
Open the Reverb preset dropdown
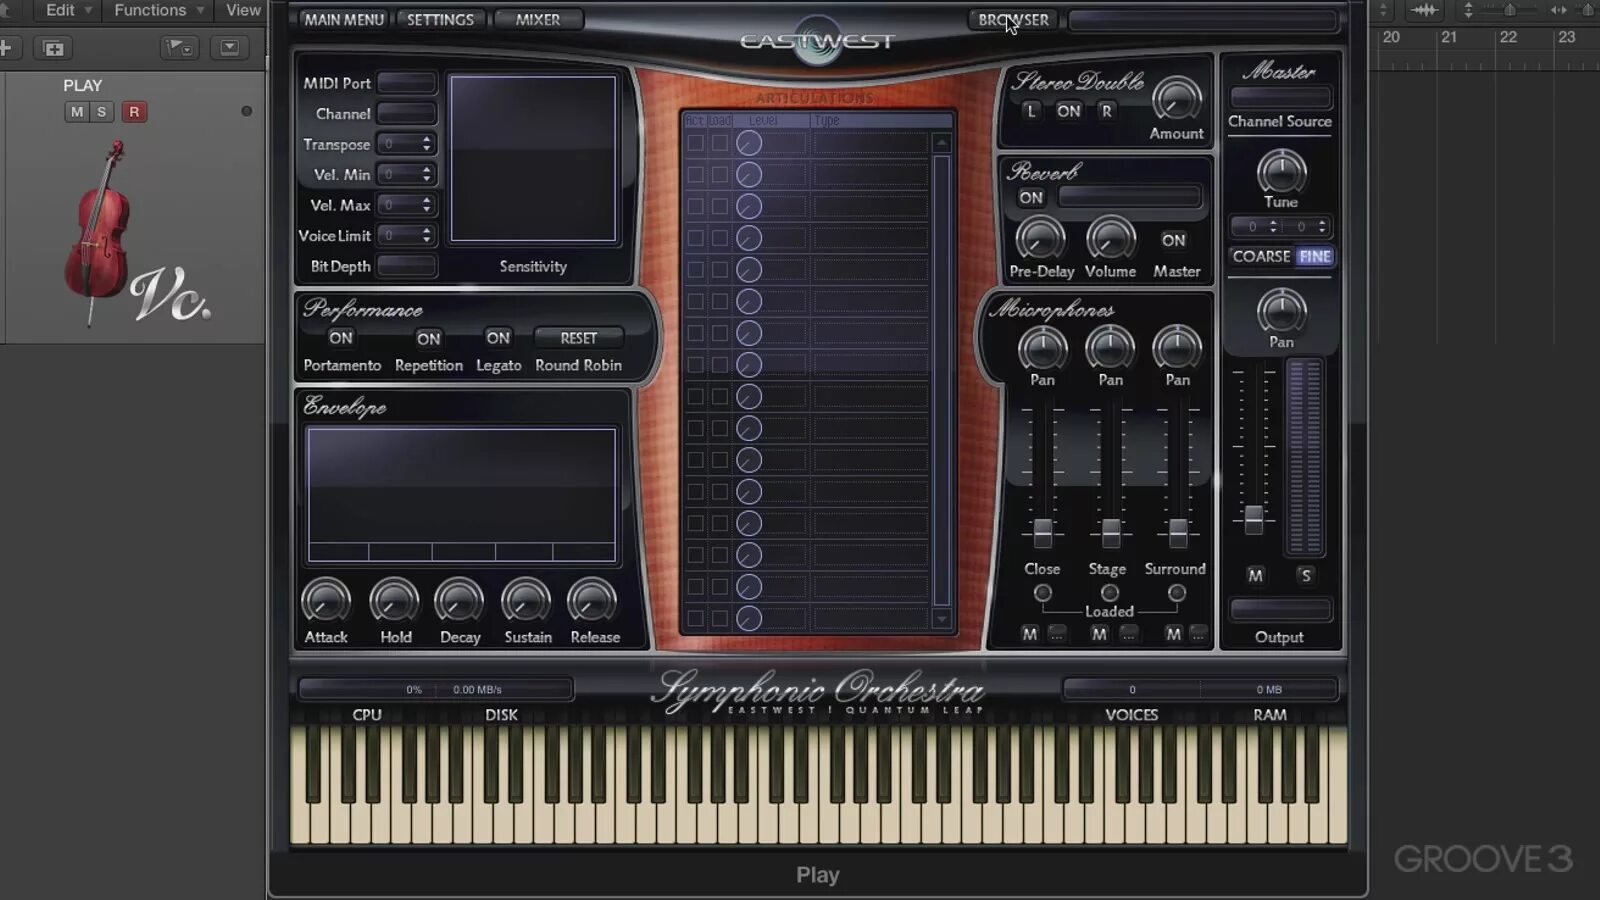coord(1130,197)
